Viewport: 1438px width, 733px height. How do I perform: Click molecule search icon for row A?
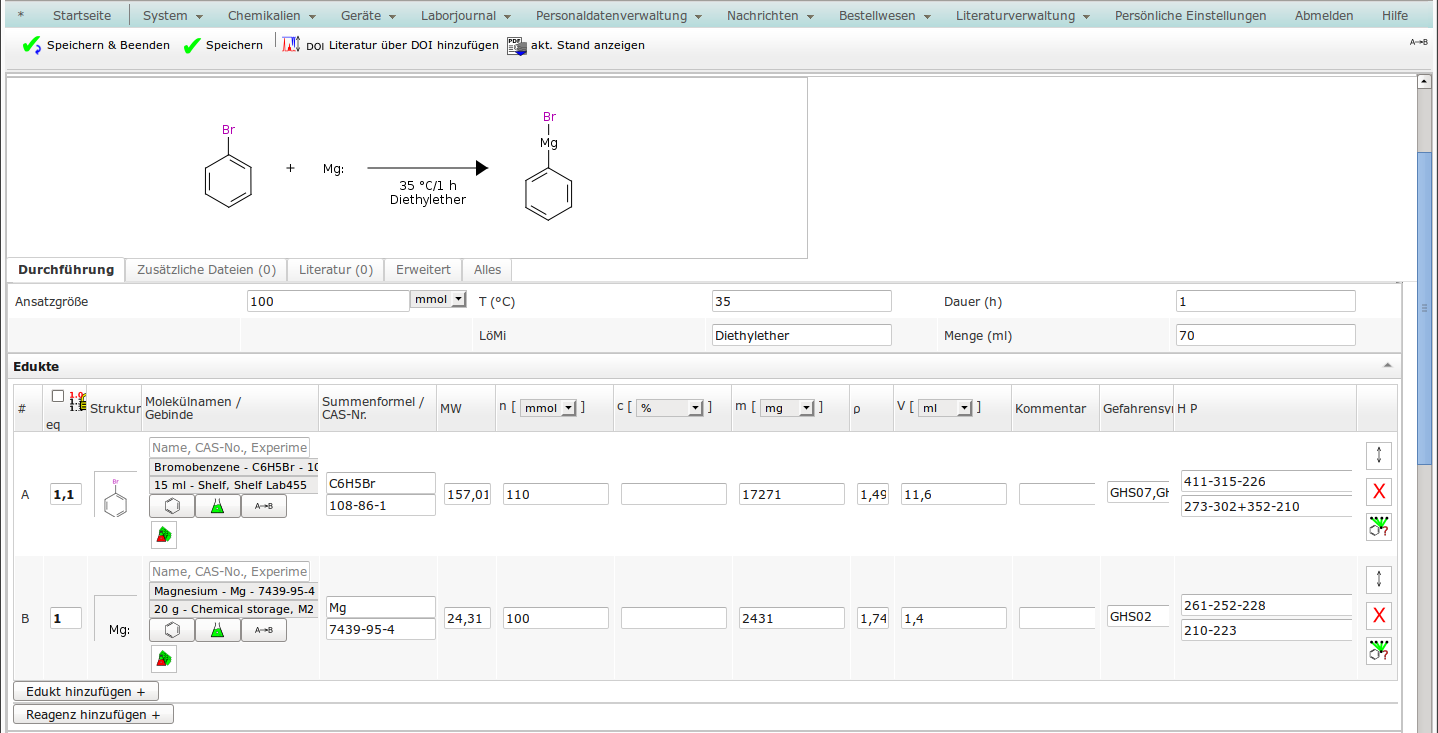pyautogui.click(x=1379, y=527)
